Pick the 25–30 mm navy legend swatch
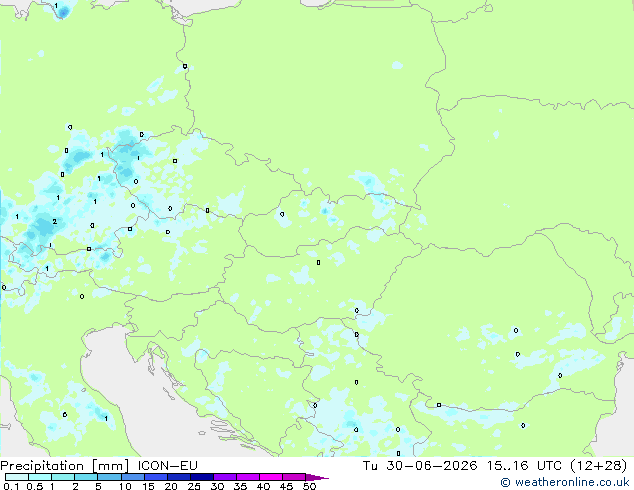Screen dimensions: 634x490 201,477
